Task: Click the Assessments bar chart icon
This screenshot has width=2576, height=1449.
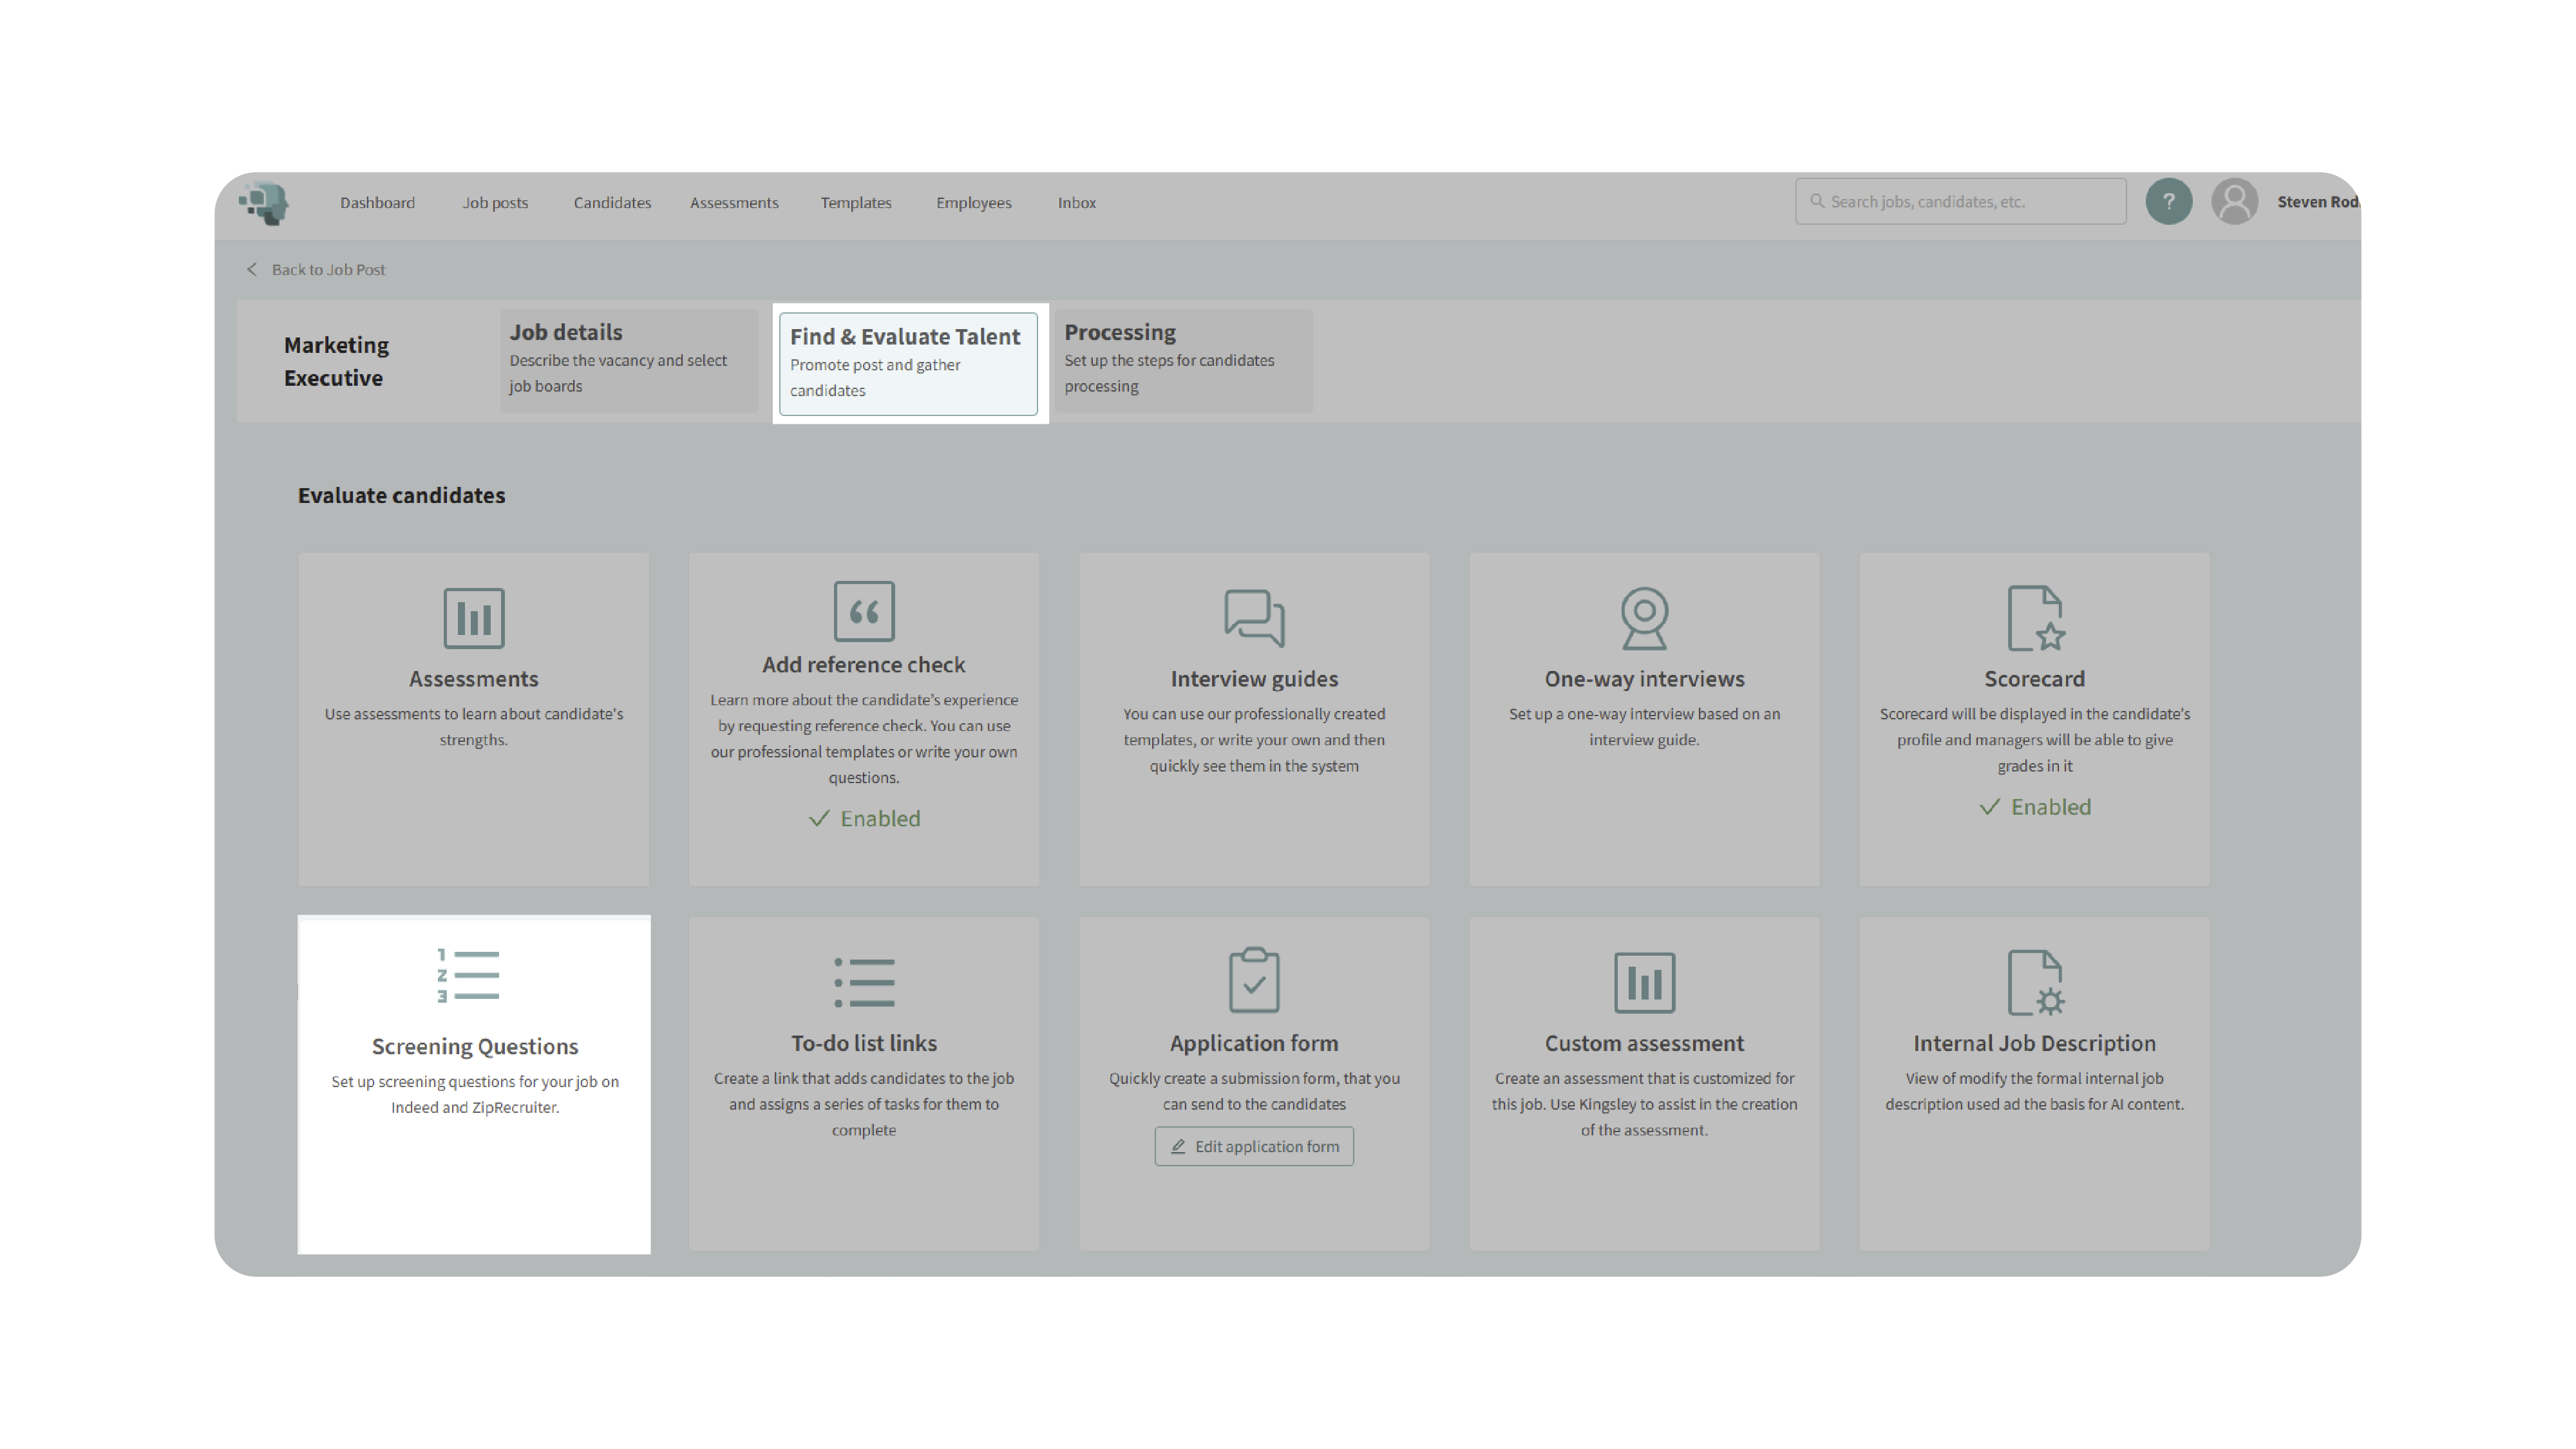Action: coord(473,618)
